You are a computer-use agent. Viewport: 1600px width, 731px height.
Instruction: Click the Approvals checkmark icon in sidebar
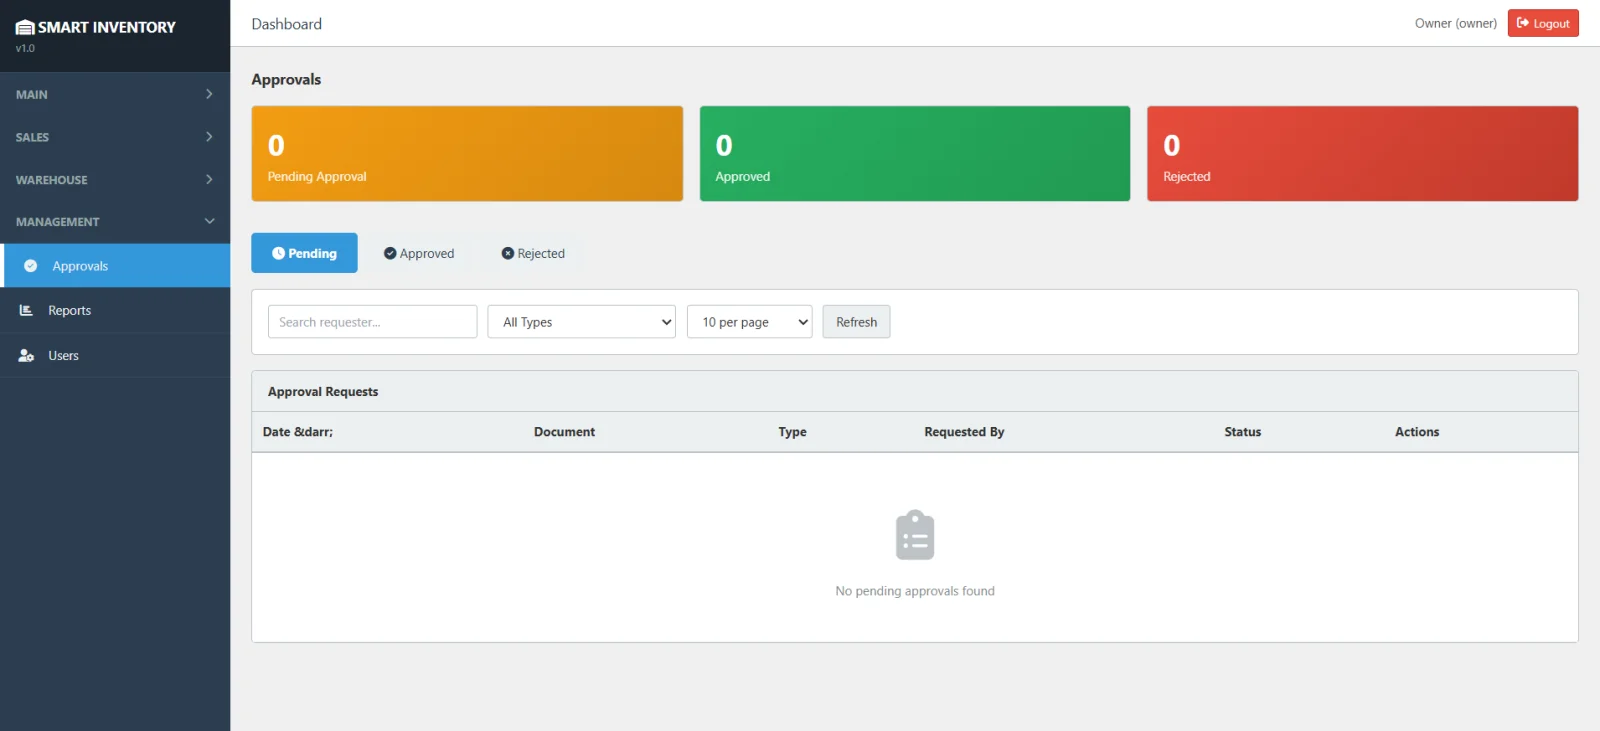pyautogui.click(x=31, y=266)
